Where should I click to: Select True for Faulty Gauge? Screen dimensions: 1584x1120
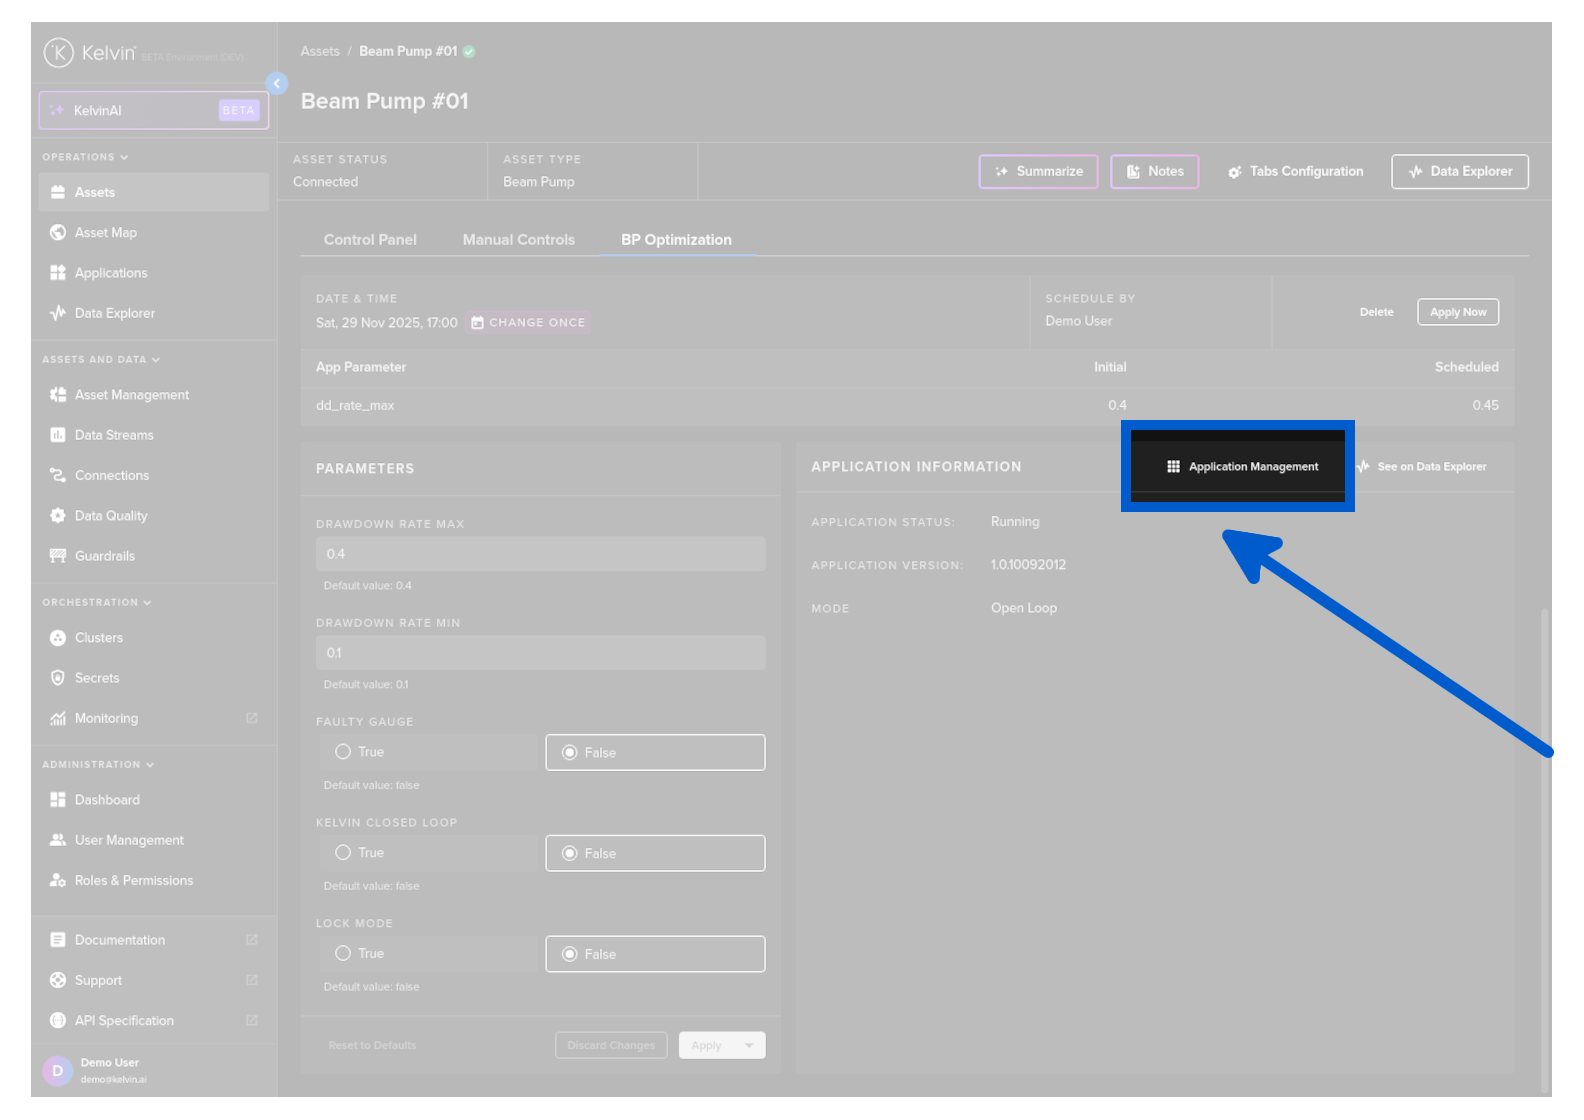tap(343, 752)
